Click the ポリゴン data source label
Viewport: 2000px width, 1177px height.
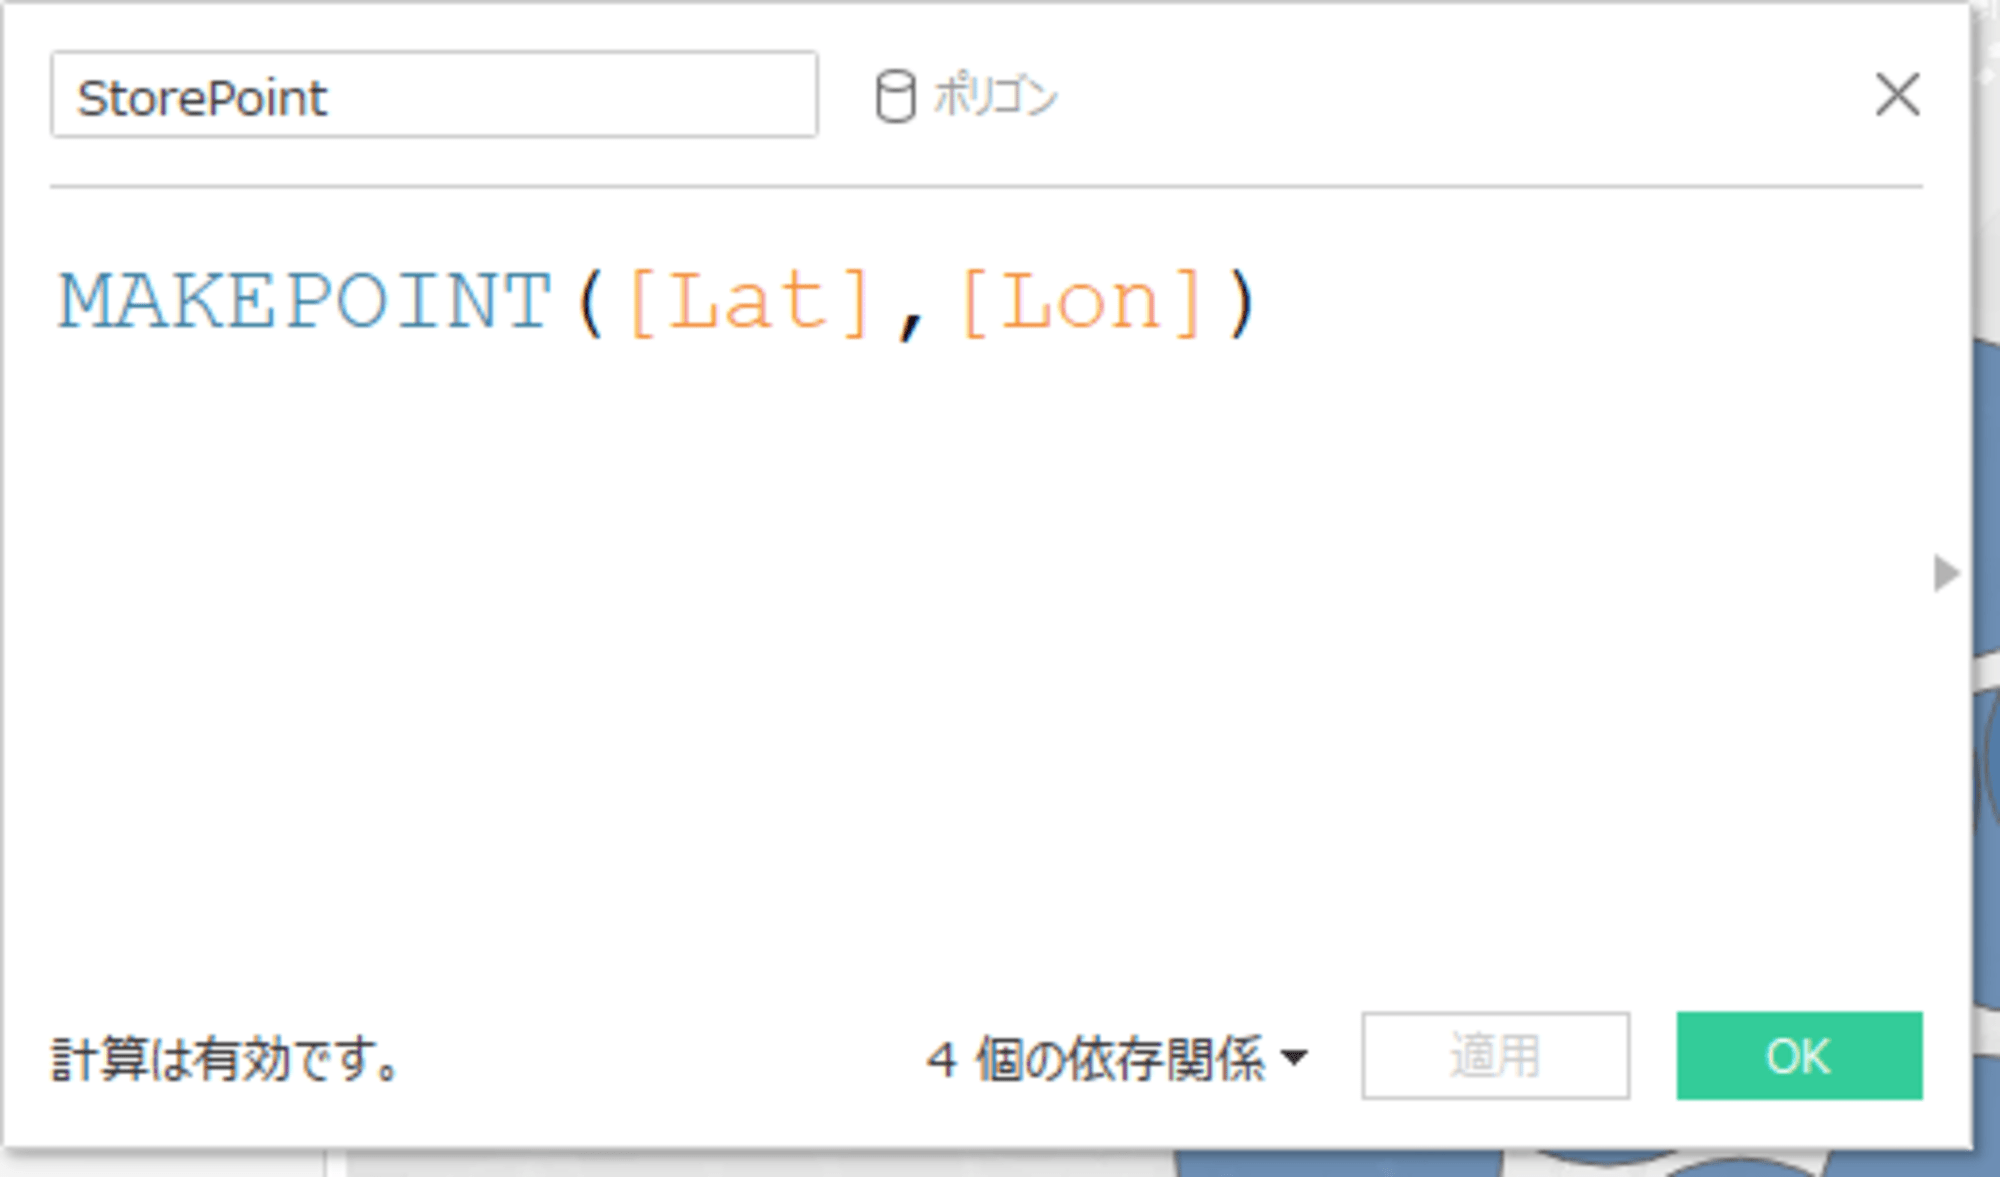995,96
